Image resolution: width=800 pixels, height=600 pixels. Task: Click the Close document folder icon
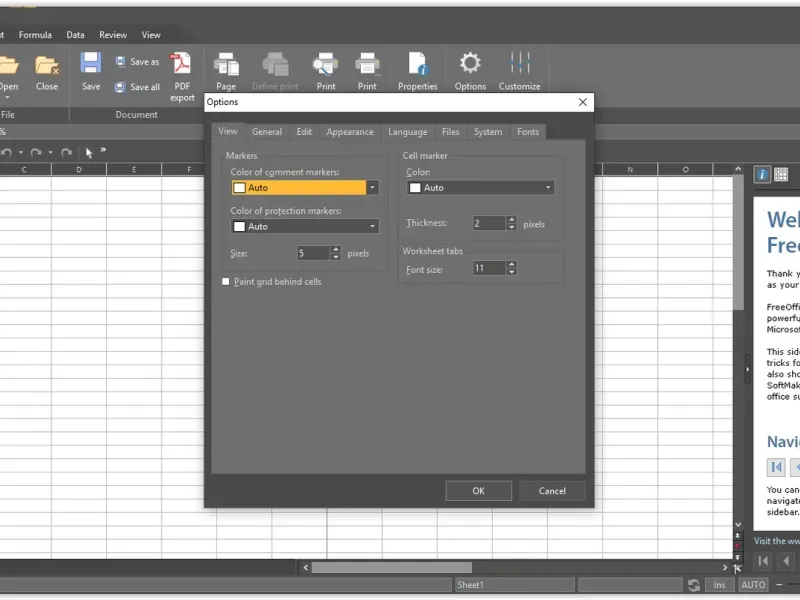[47, 65]
